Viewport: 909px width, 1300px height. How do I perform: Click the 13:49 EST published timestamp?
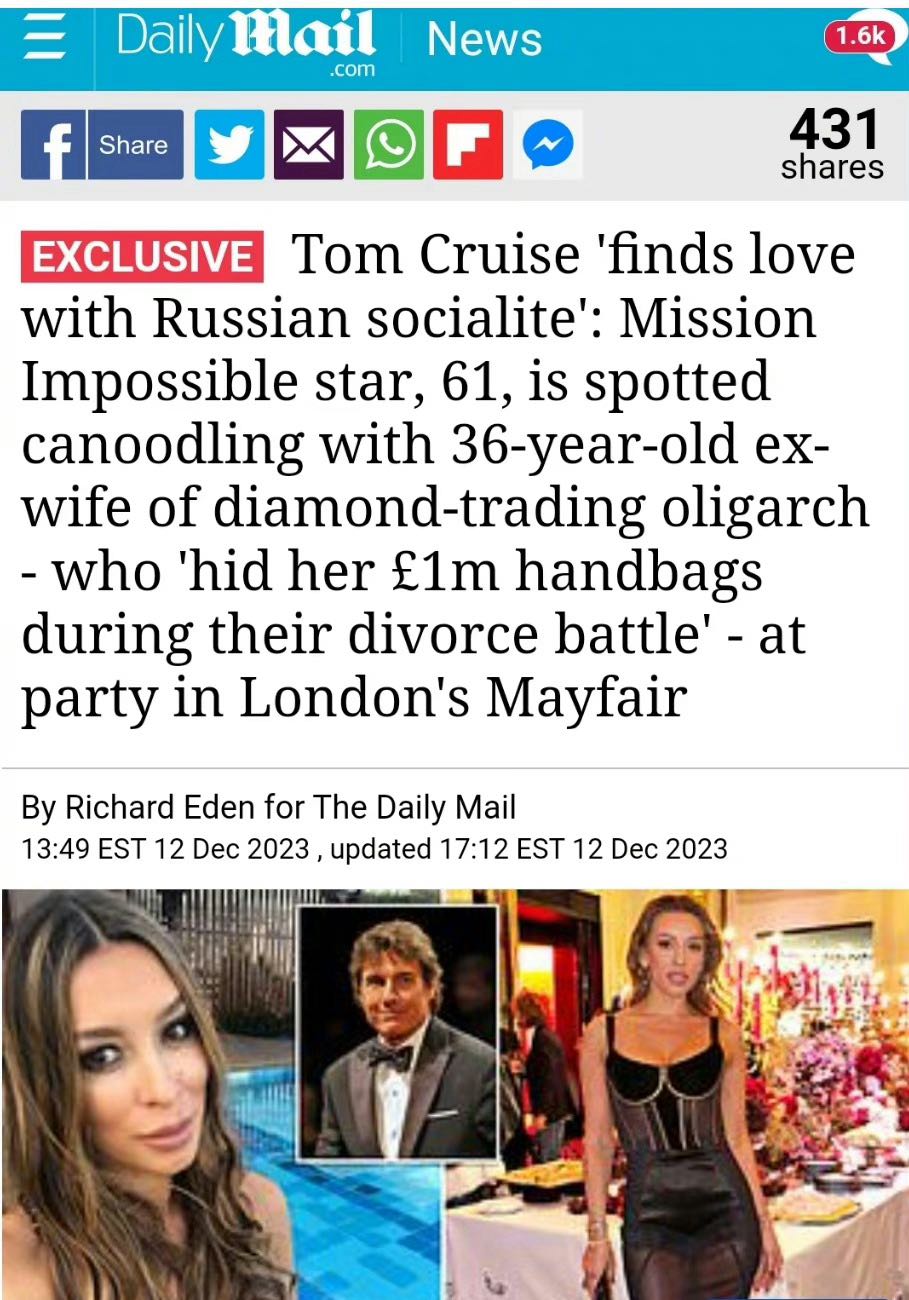click(165, 849)
